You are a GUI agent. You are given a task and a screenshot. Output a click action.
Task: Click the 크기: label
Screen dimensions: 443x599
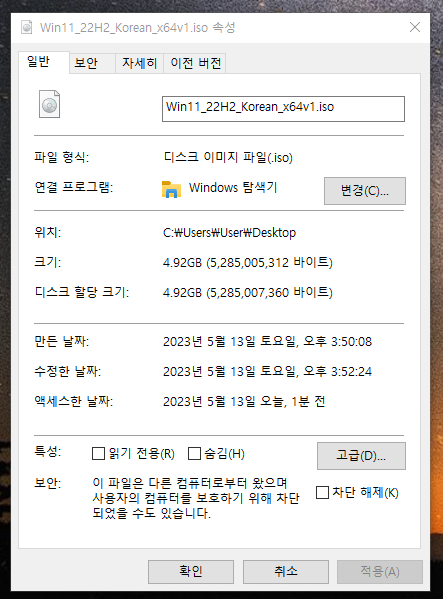click(x=47, y=262)
